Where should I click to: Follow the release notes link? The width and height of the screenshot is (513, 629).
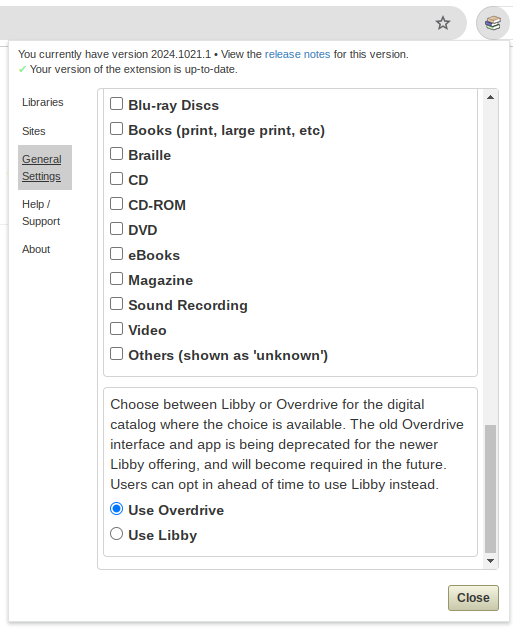click(x=297, y=54)
